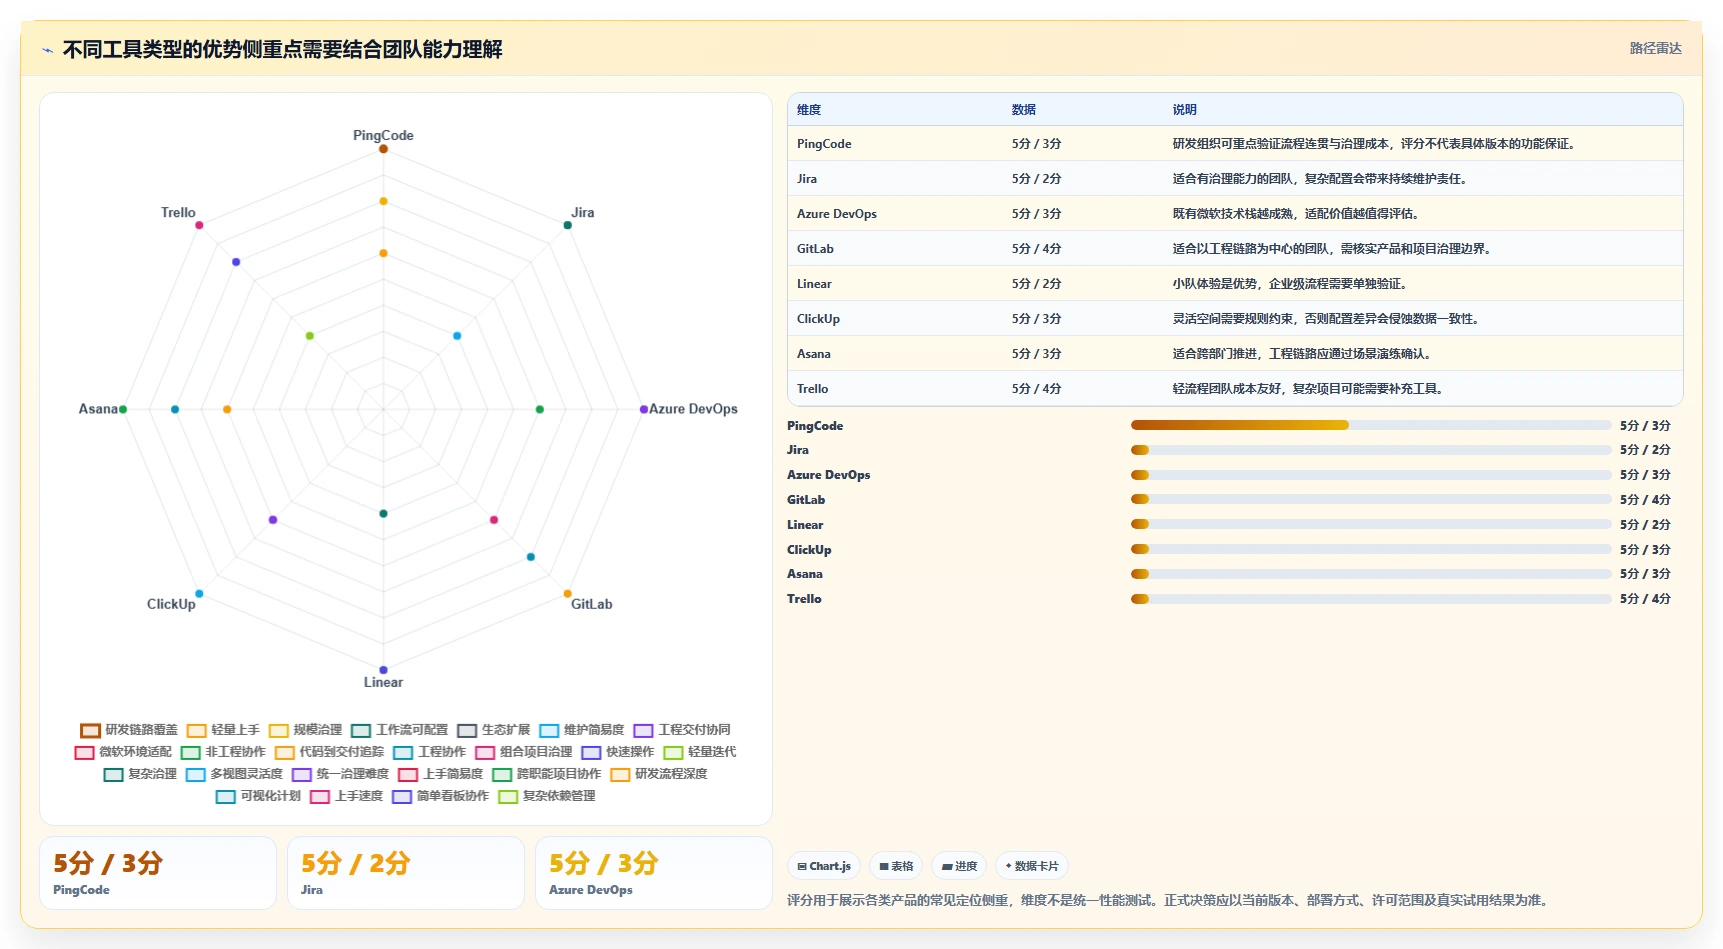The image size is (1723, 949).
Task: Toggle 工程交付协同 legend series
Action: (682, 730)
